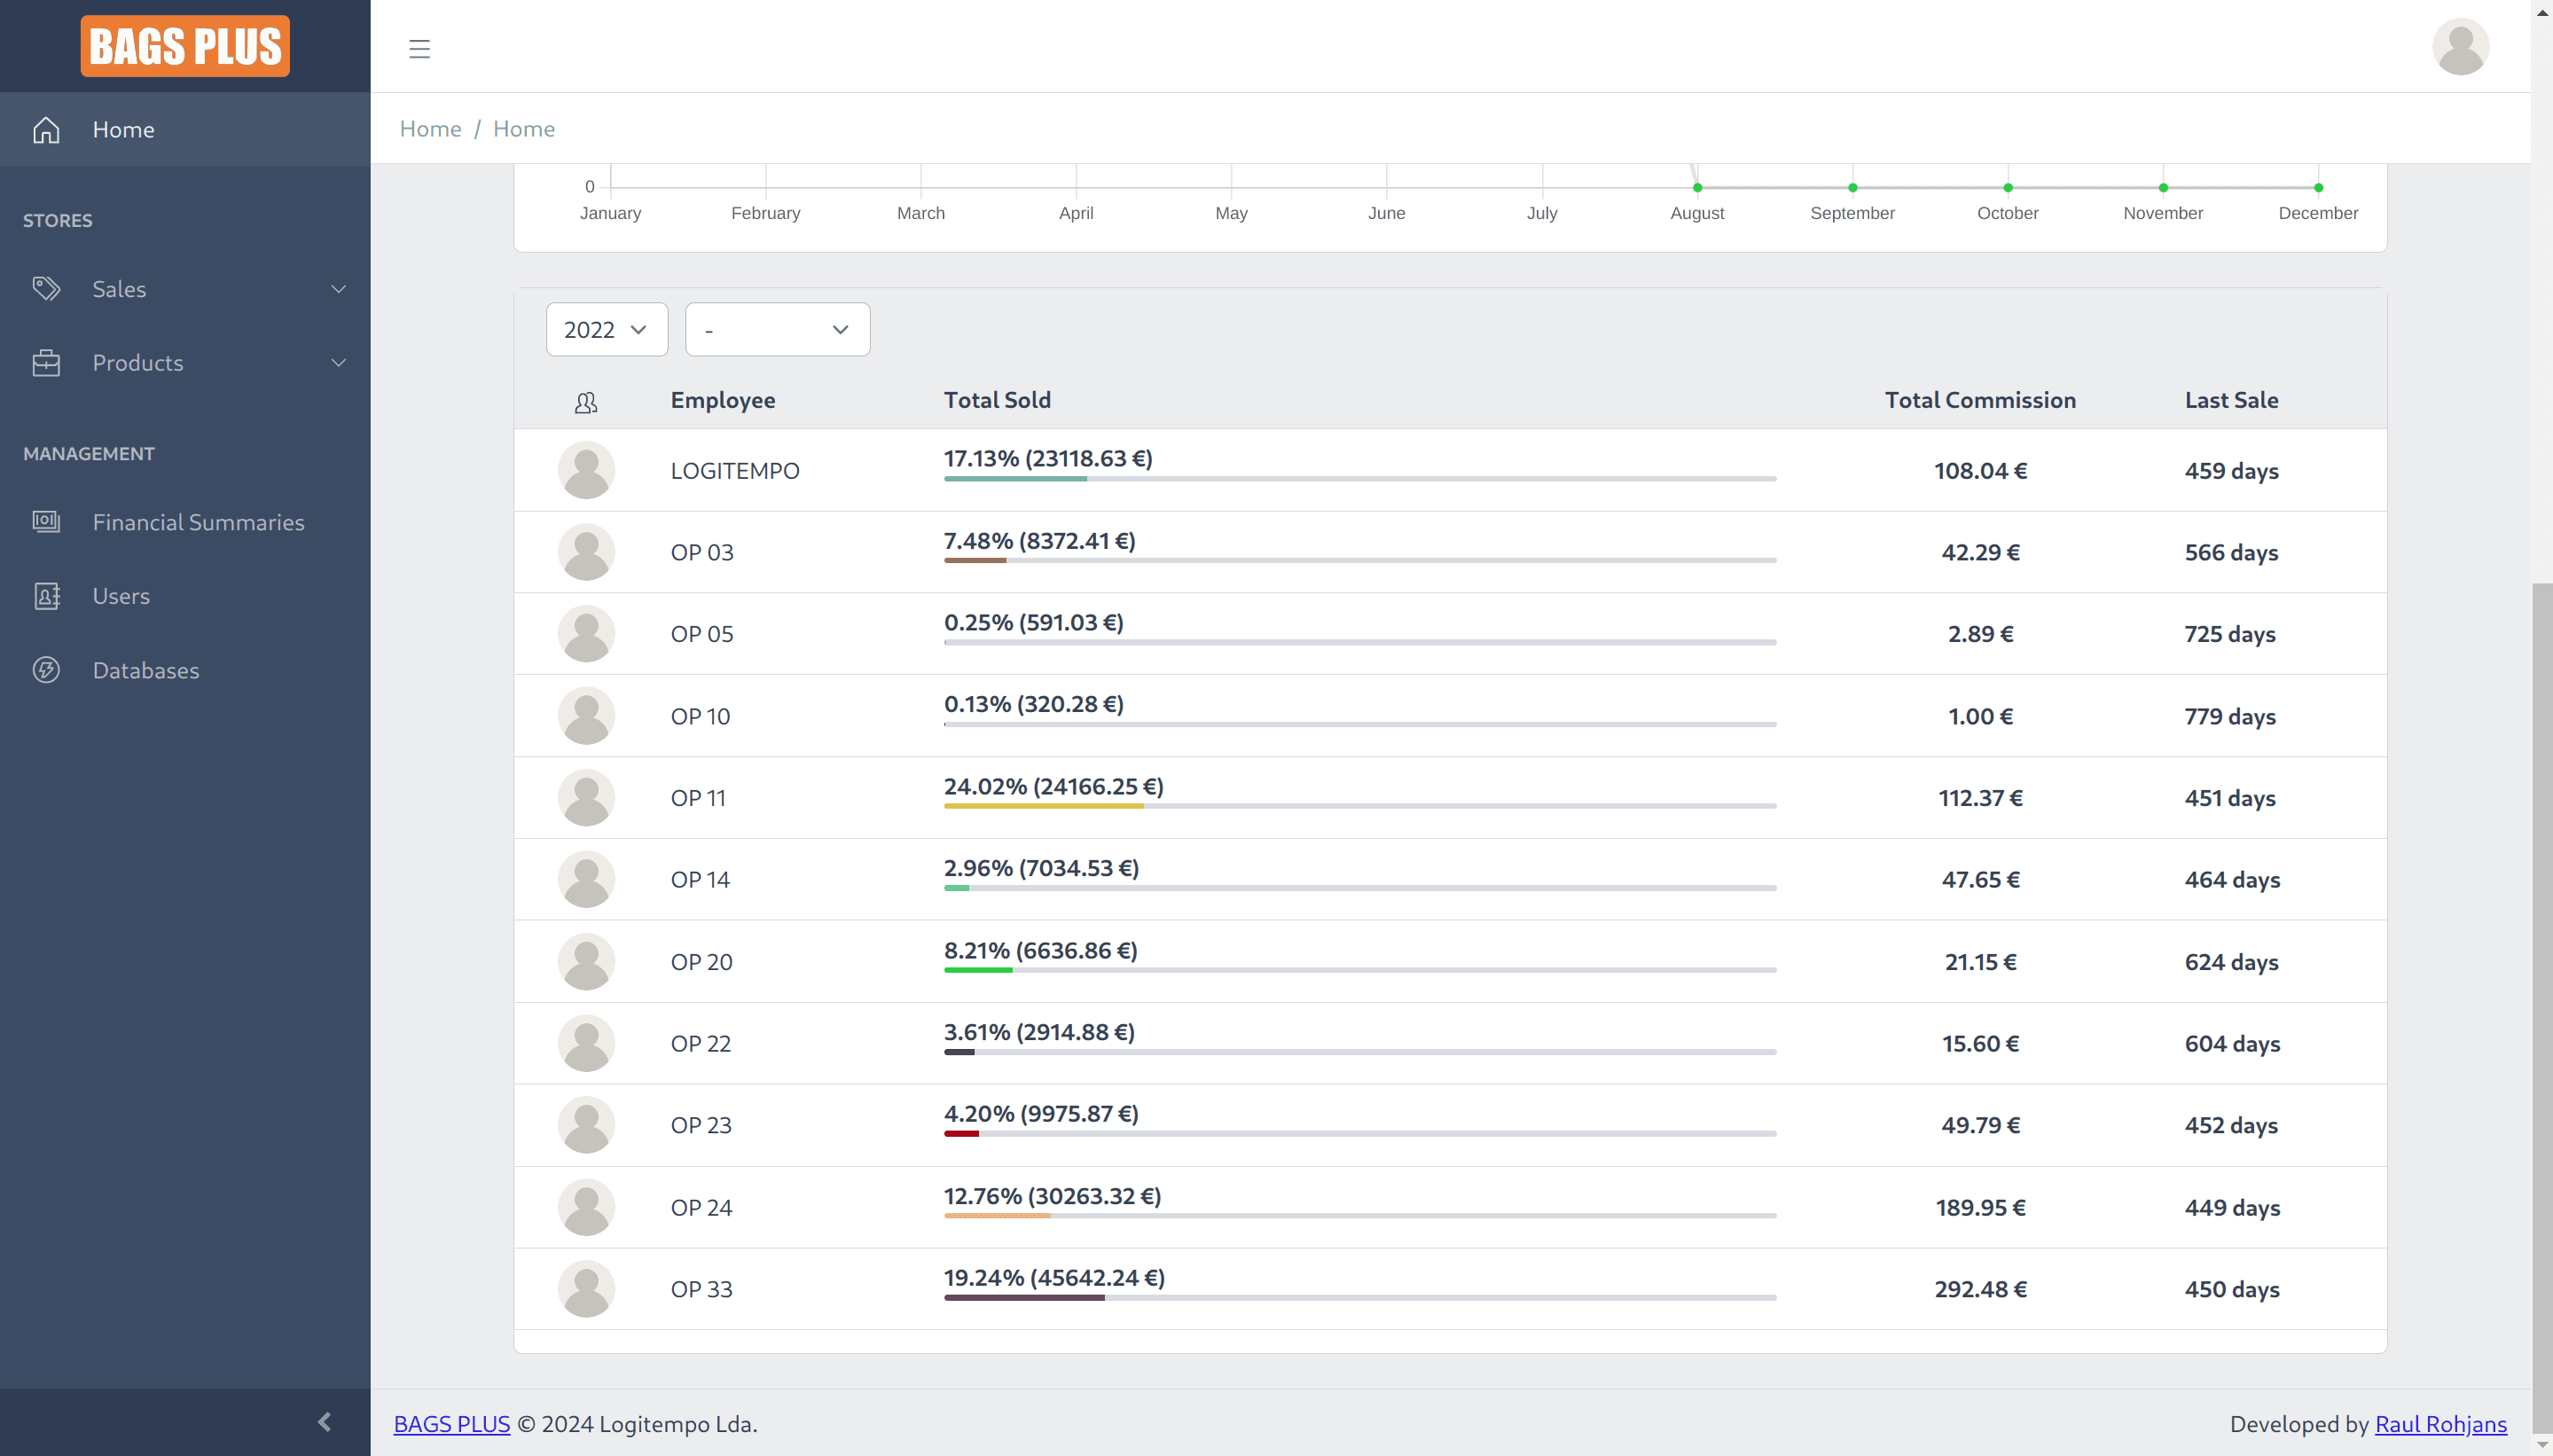Click the 292.48 € commission value

(x=1980, y=1289)
